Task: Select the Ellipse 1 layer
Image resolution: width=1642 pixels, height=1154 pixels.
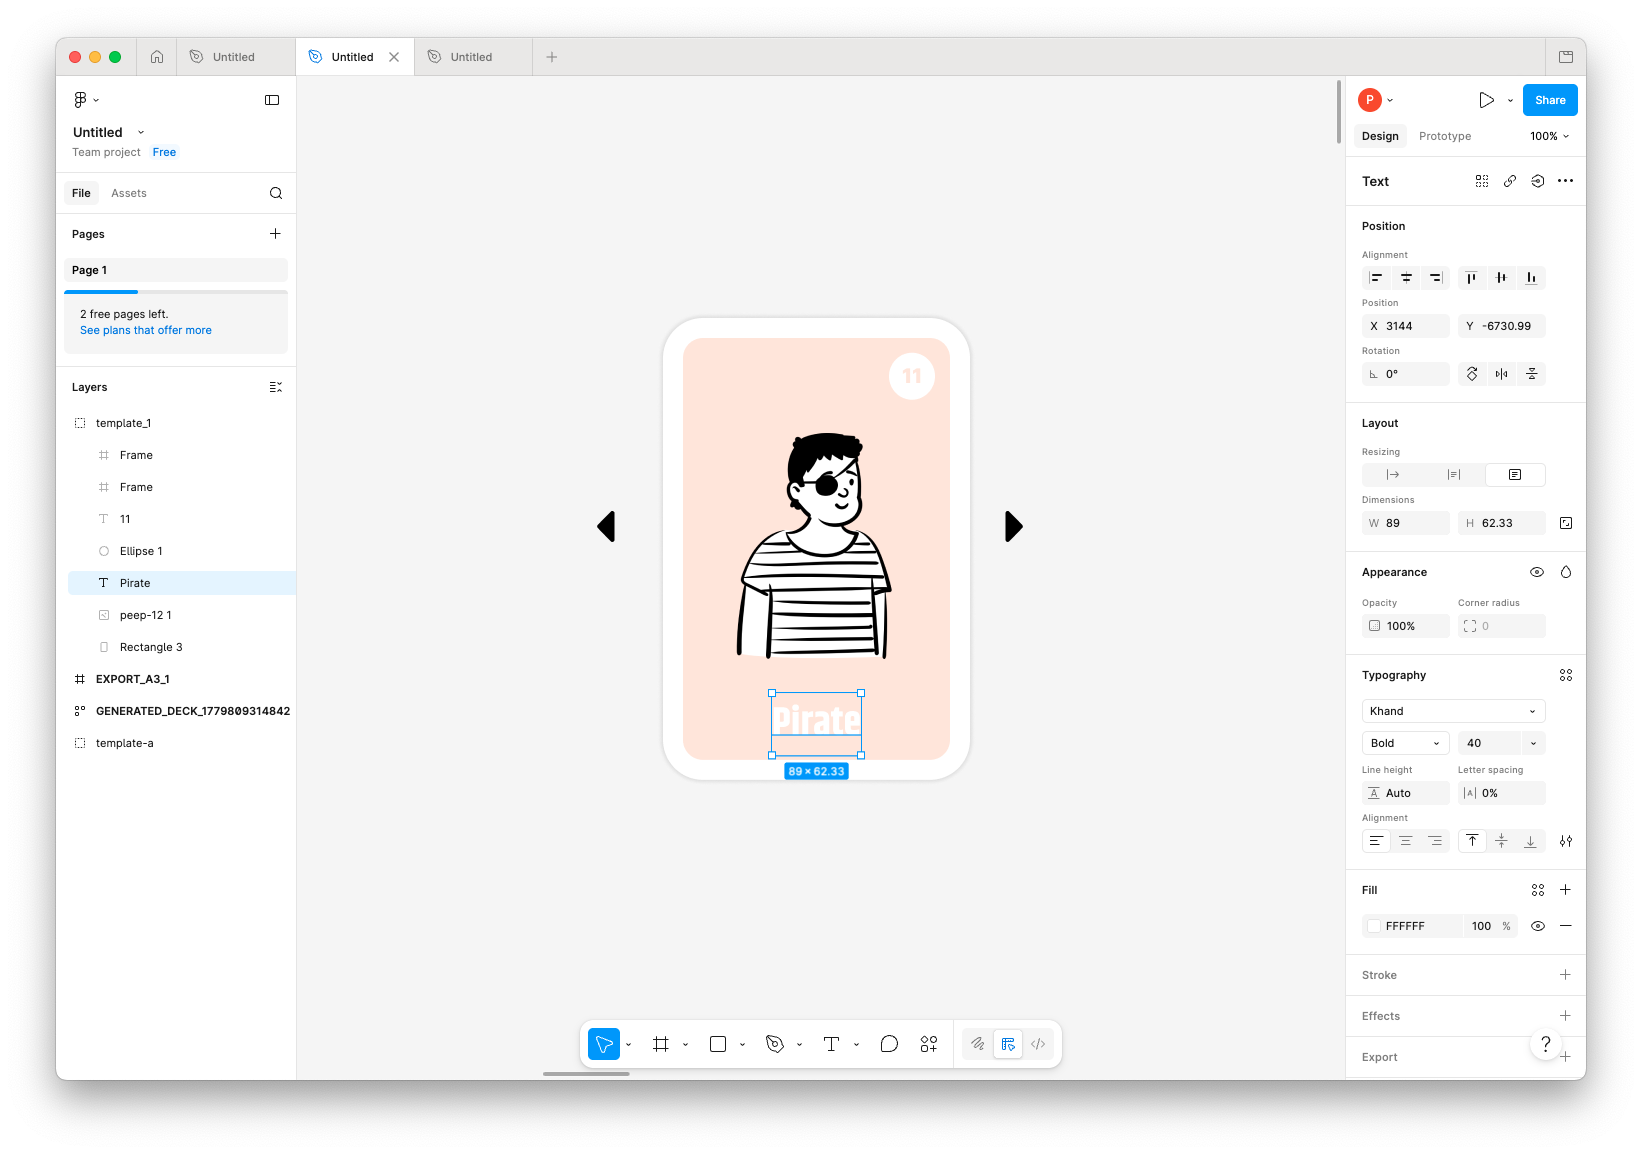Action: pyautogui.click(x=182, y=551)
